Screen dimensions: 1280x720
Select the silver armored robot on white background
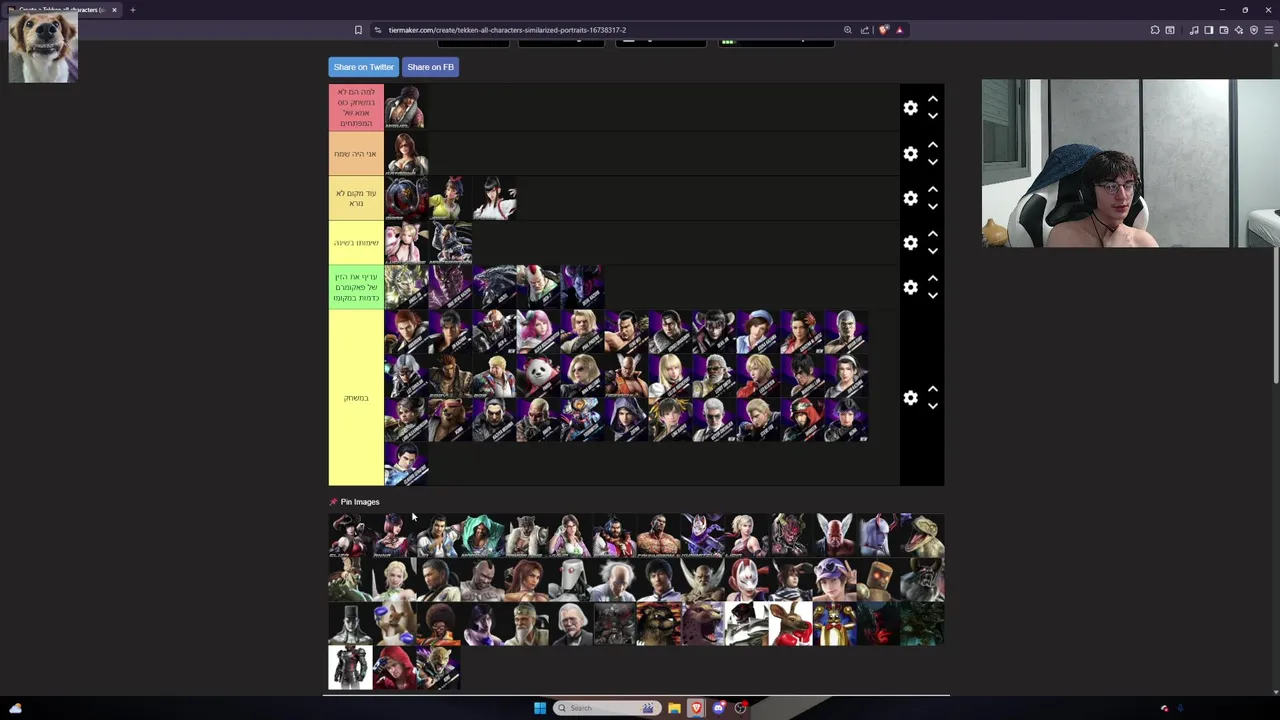(x=350, y=668)
